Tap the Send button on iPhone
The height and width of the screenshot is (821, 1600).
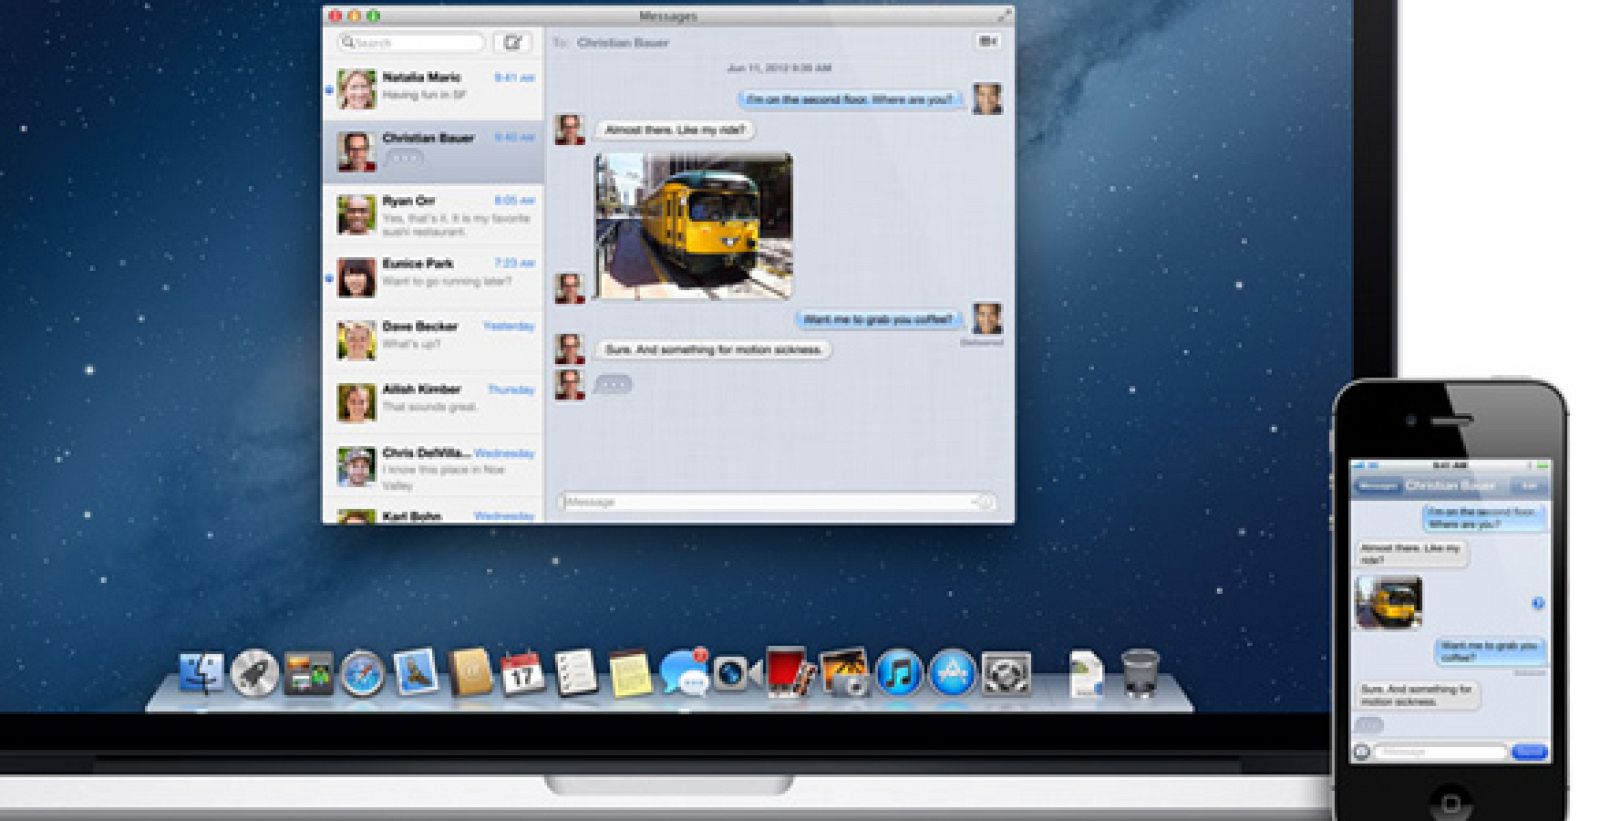[1529, 751]
